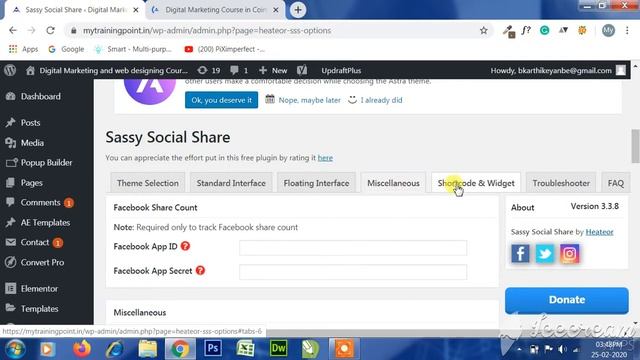This screenshot has width=640, height=360.
Task: Open UpdraftPlus in admin bar
Action: click(x=341, y=70)
